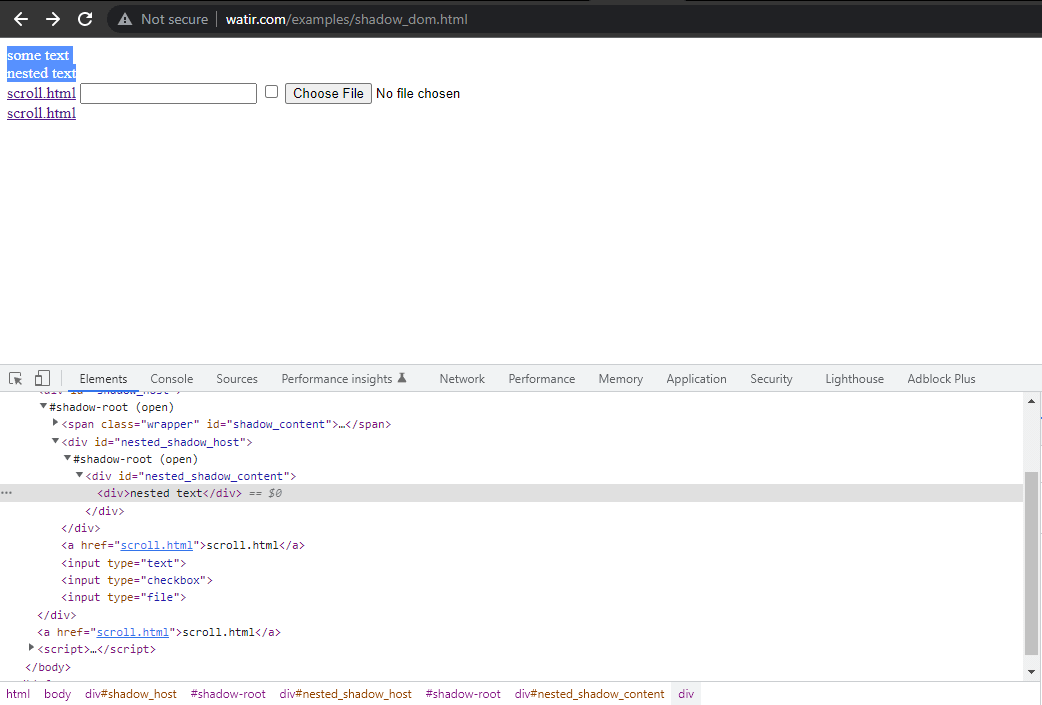Activate the inspect element picker tool
This screenshot has height=705, width=1042.
pos(16,379)
